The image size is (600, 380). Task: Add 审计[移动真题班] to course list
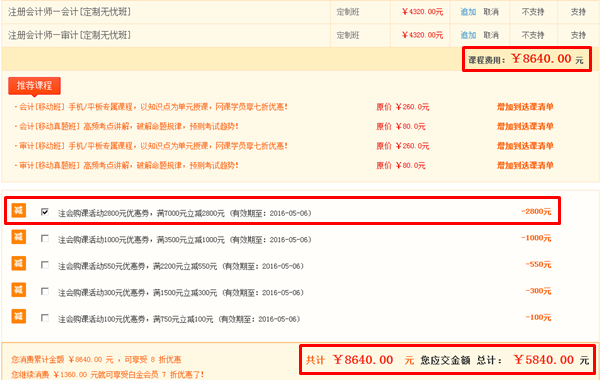pyautogui.click(x=525, y=165)
